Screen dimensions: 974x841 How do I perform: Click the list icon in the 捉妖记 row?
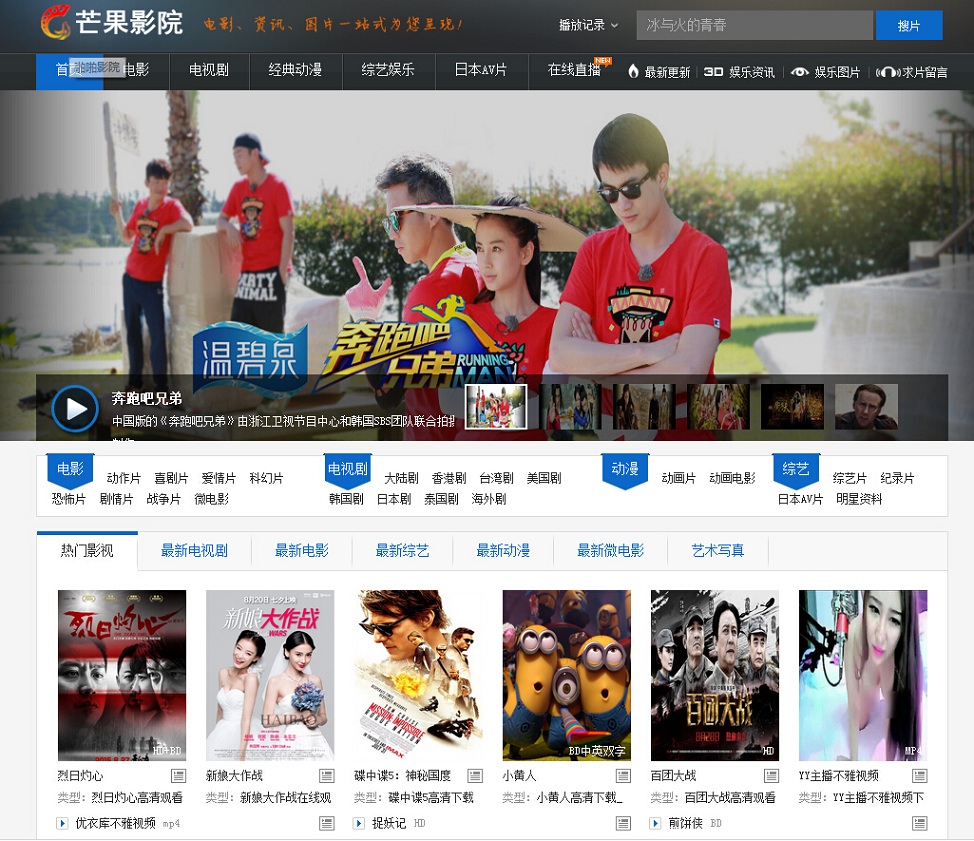click(x=623, y=824)
